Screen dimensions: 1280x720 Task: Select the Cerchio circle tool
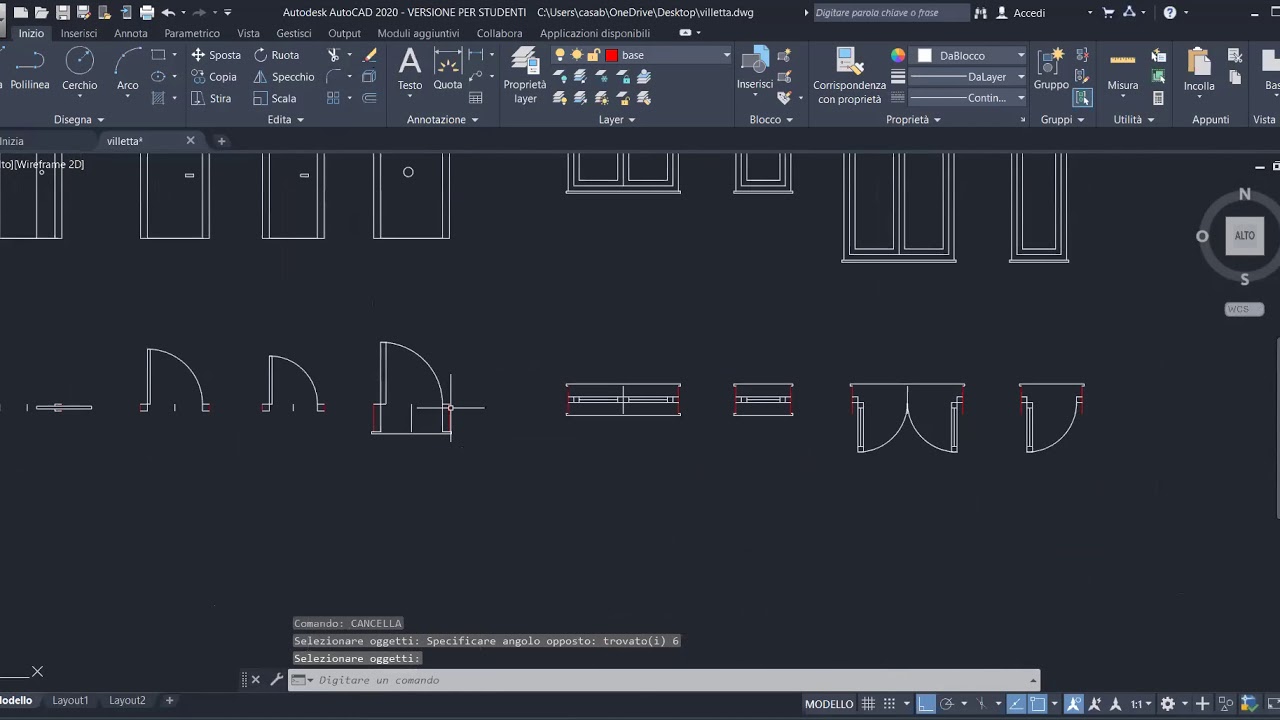(x=79, y=70)
